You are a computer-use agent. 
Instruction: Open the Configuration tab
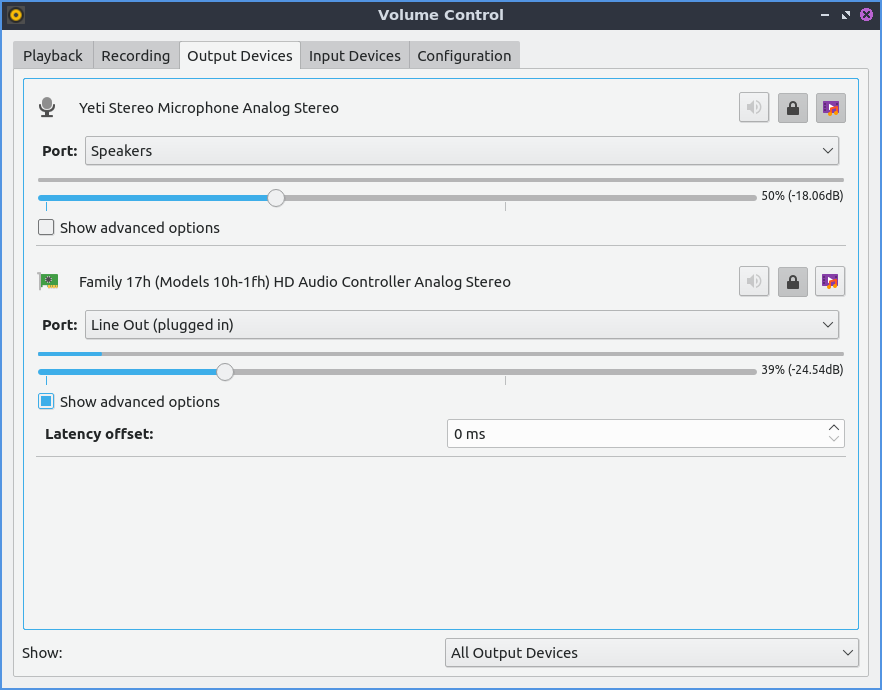pyautogui.click(x=464, y=56)
